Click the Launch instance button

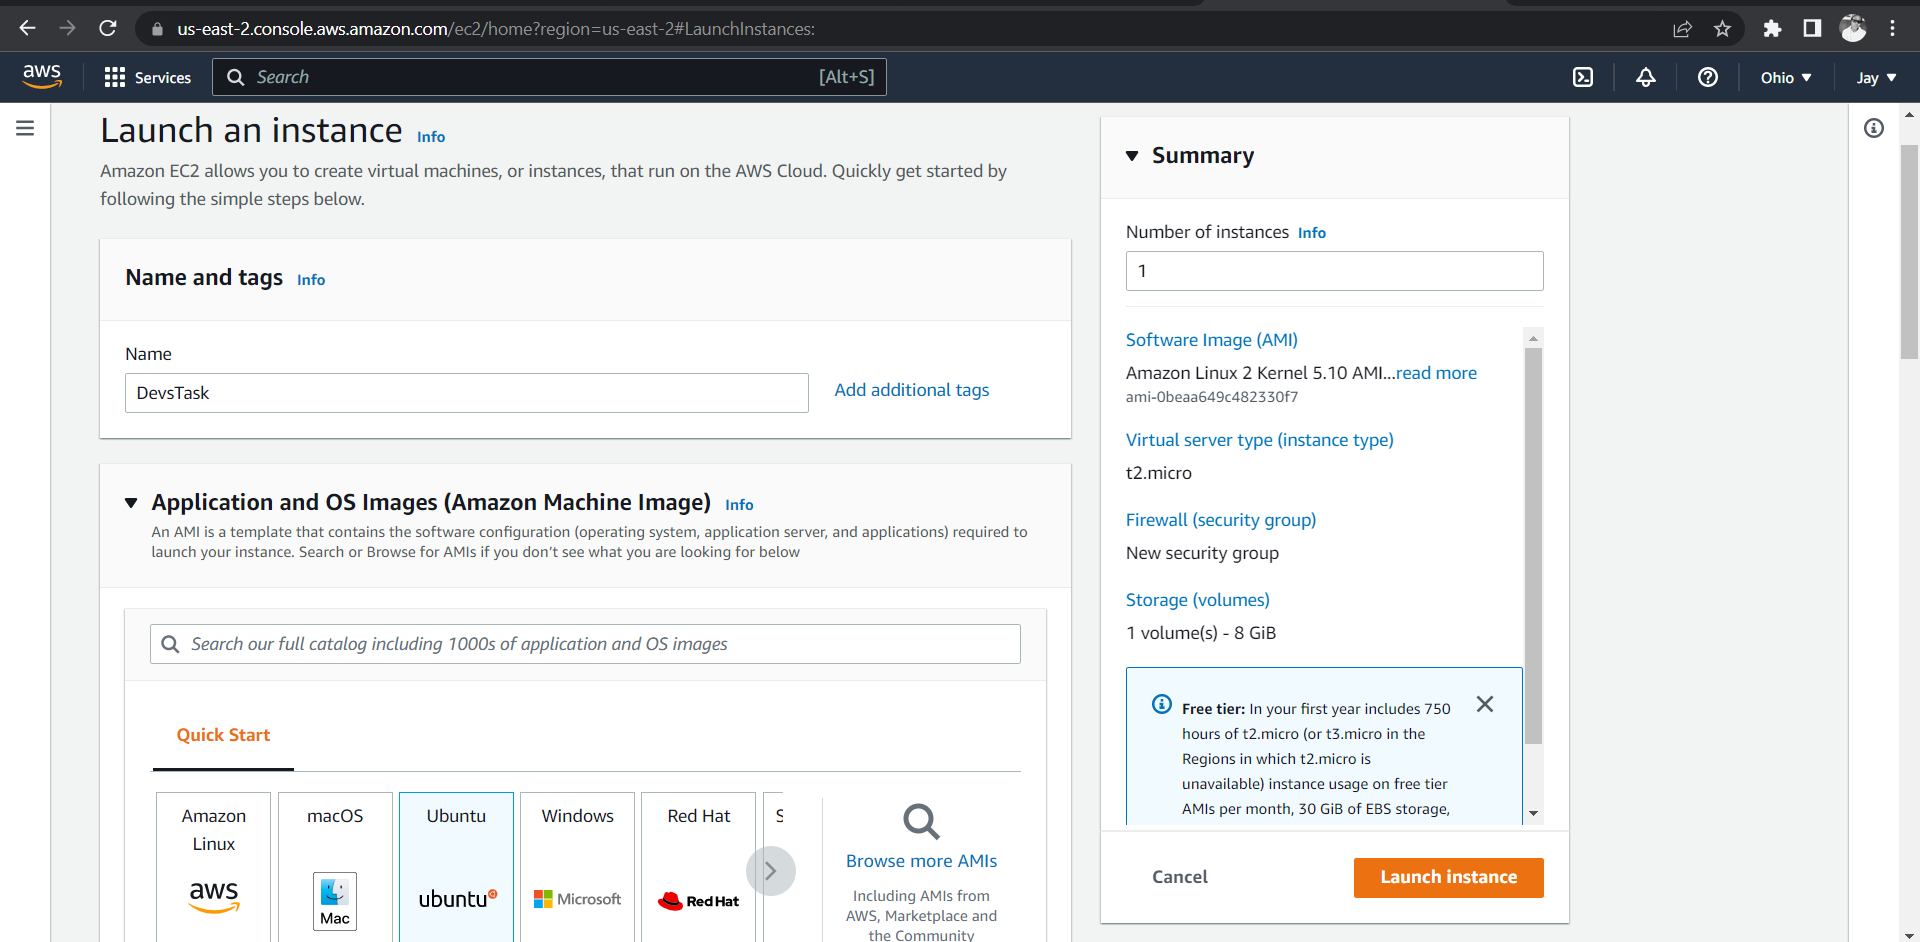tap(1448, 877)
